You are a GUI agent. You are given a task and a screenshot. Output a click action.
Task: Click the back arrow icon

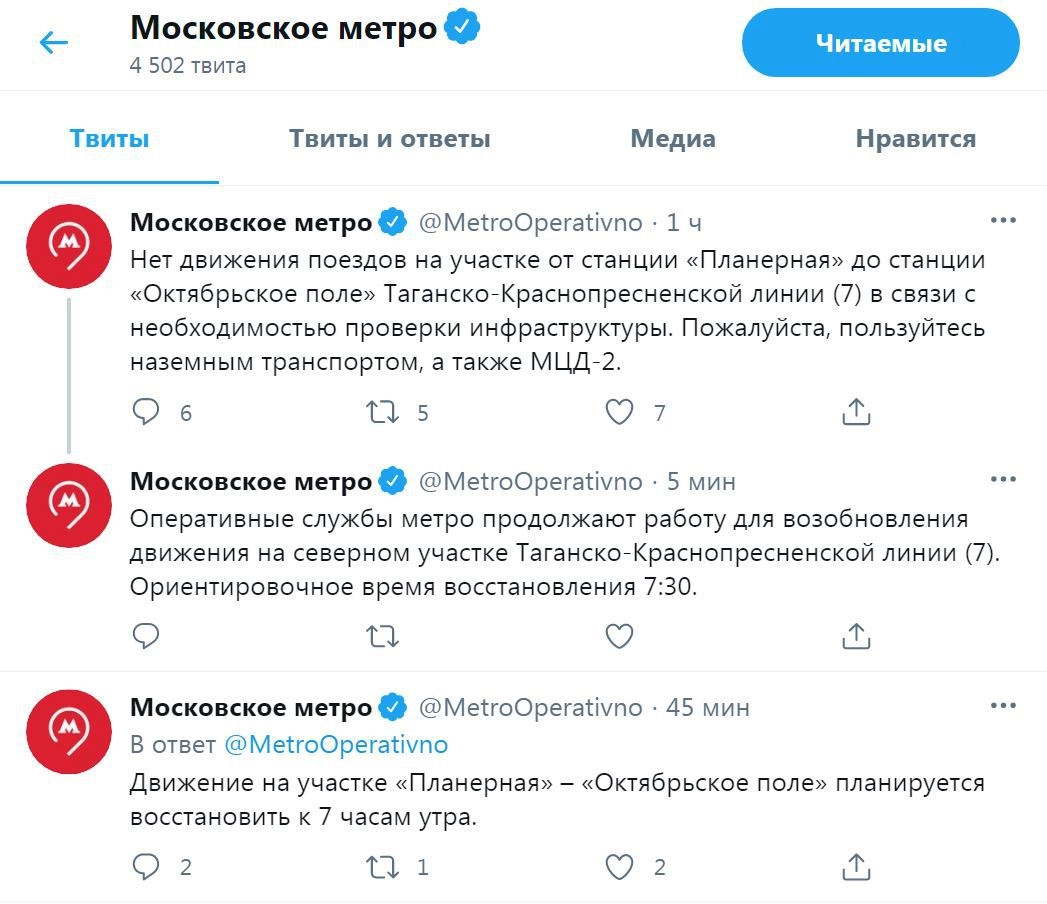[x=53, y=42]
